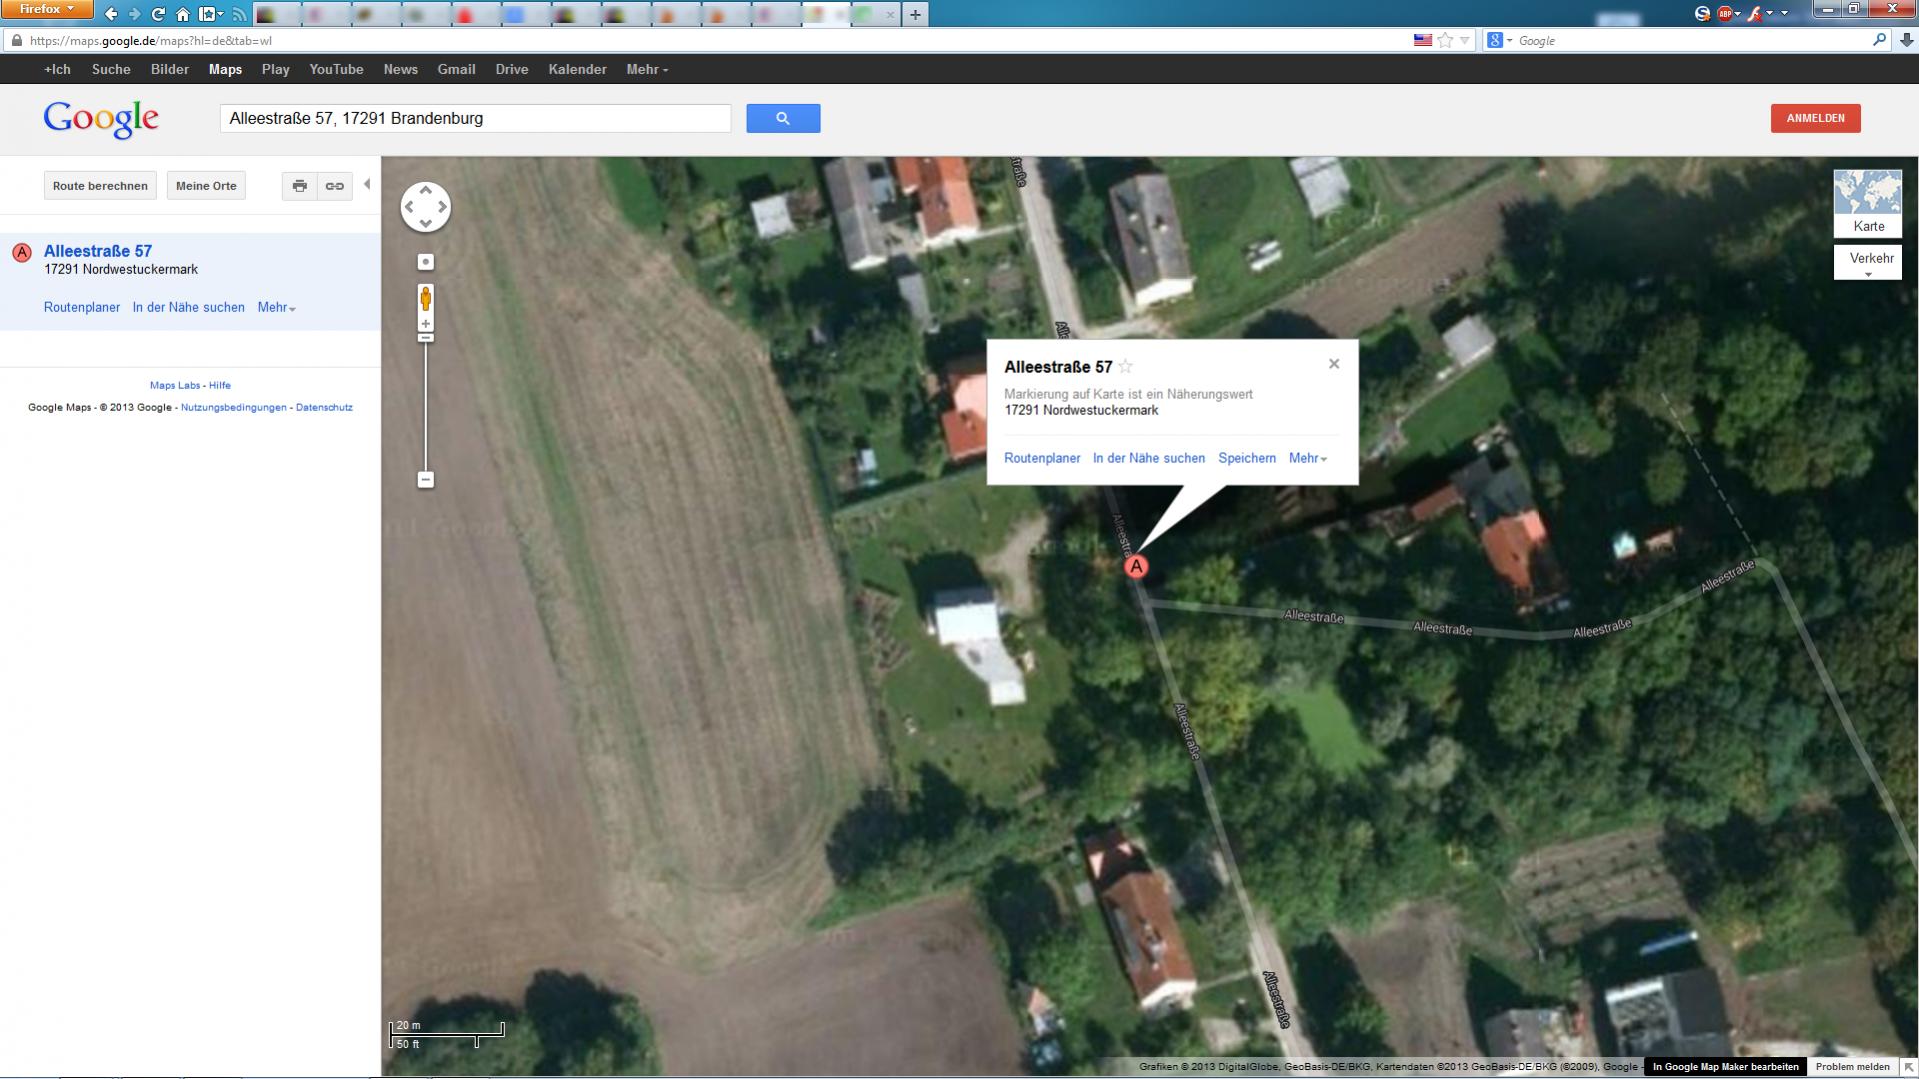
Task: Open News in the Google bar
Action: (x=400, y=69)
